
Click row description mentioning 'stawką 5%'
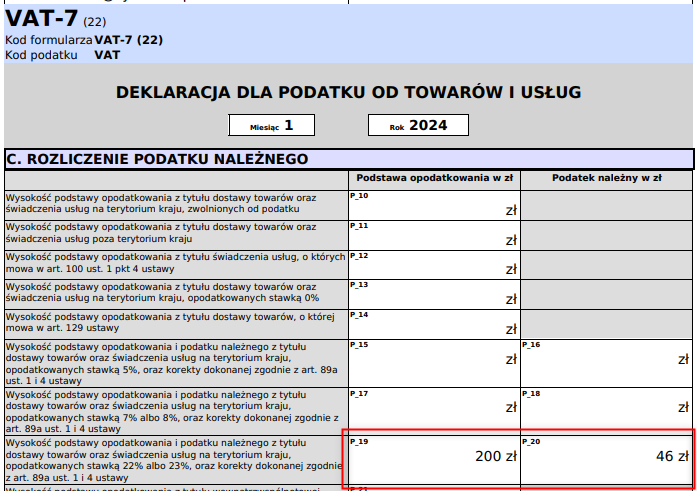pos(176,363)
